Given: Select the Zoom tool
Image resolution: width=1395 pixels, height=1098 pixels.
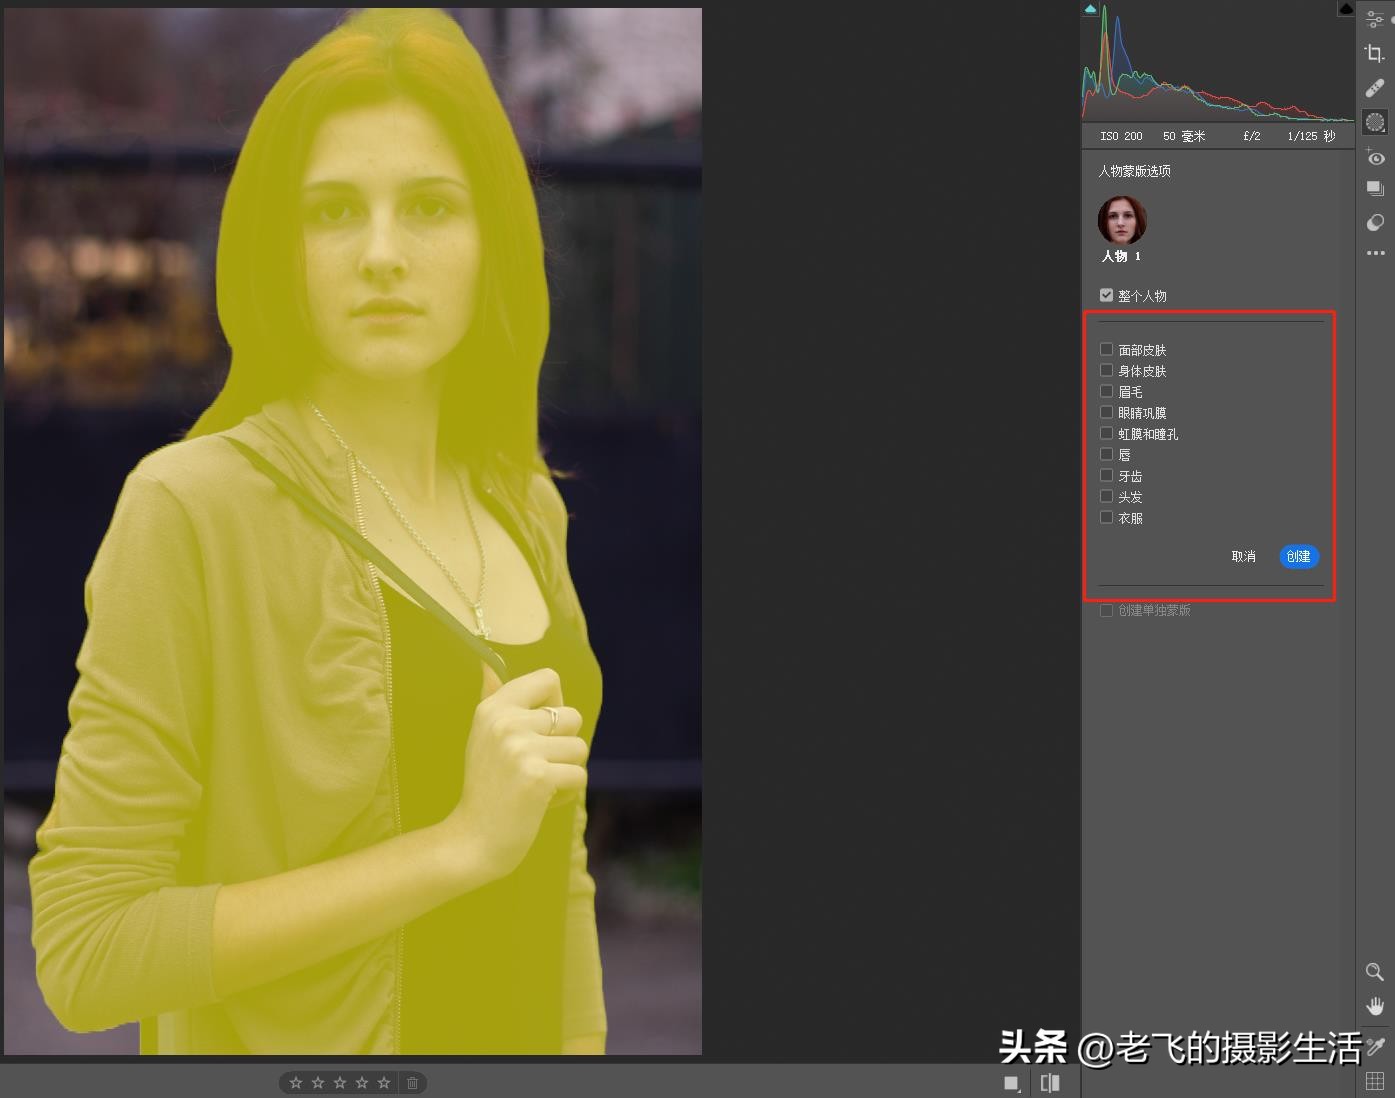Looking at the screenshot, I should coord(1375,971).
